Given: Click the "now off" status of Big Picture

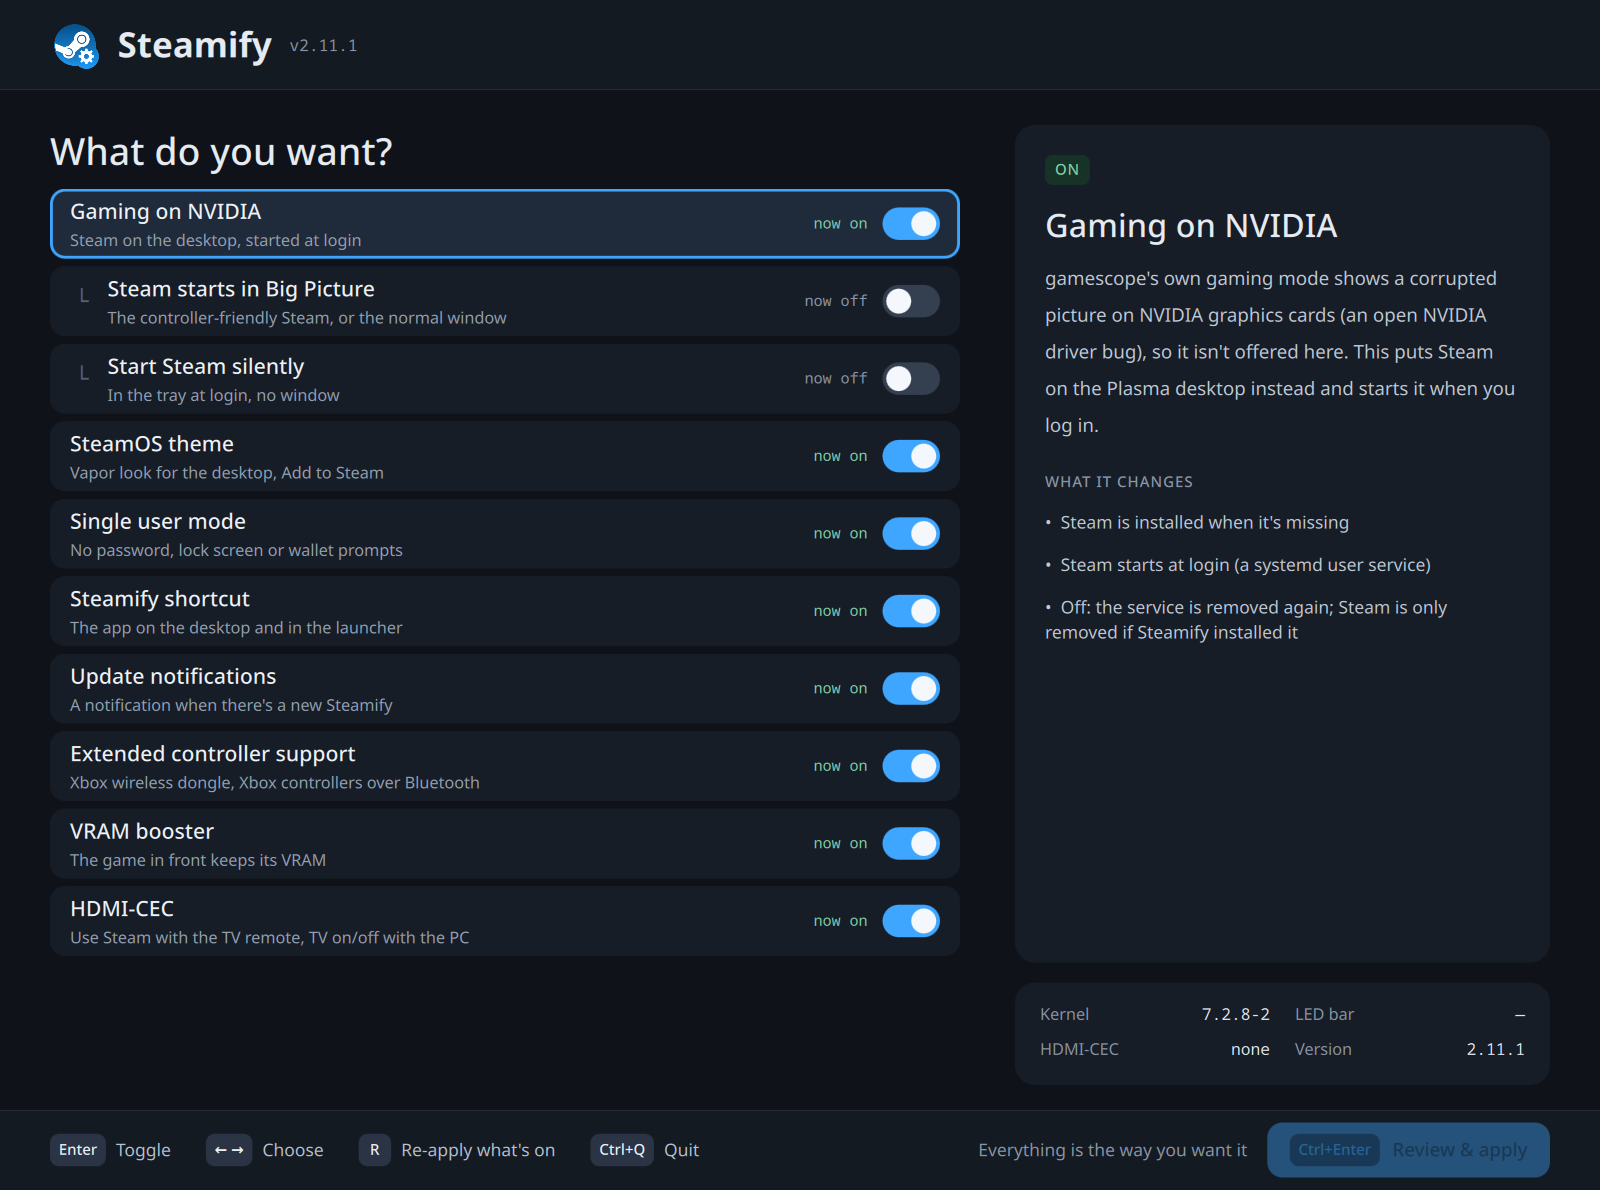Looking at the screenshot, I should click(x=836, y=301).
